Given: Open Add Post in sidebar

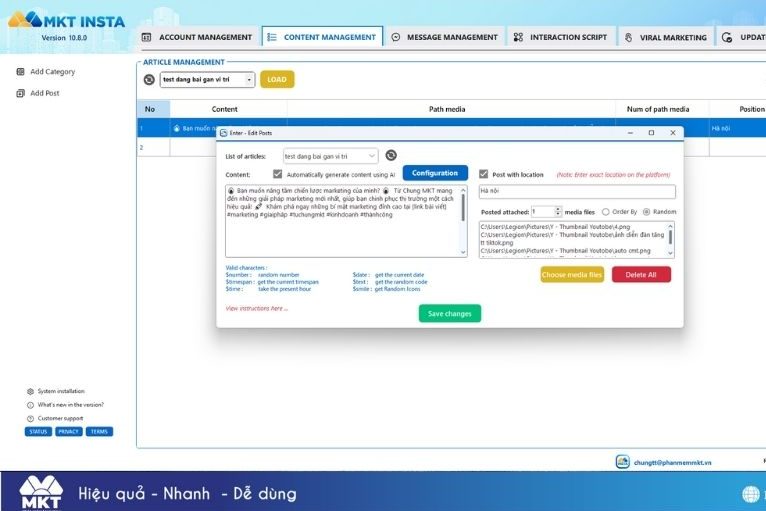Looking at the screenshot, I should tap(38, 93).
